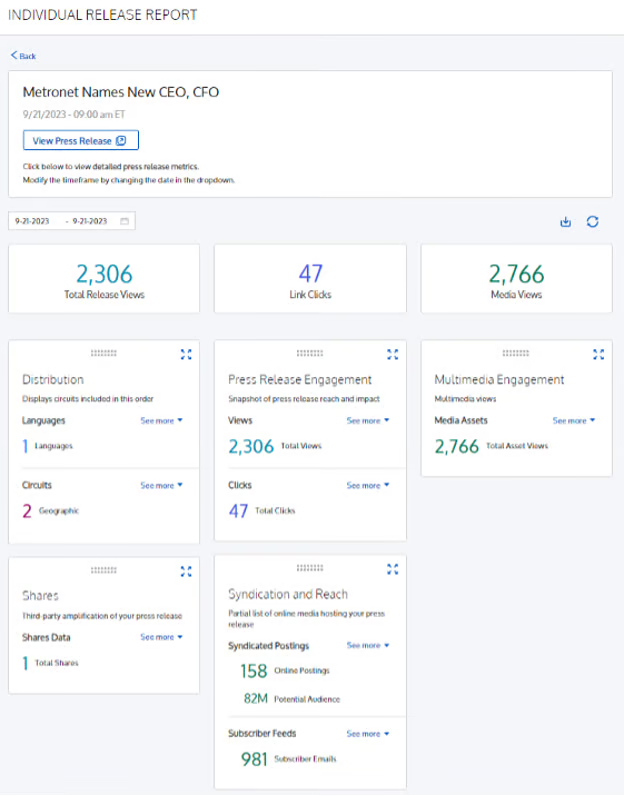Expand the Syndication and Reach card
Viewport: 624px width, 796px height.
(392, 570)
